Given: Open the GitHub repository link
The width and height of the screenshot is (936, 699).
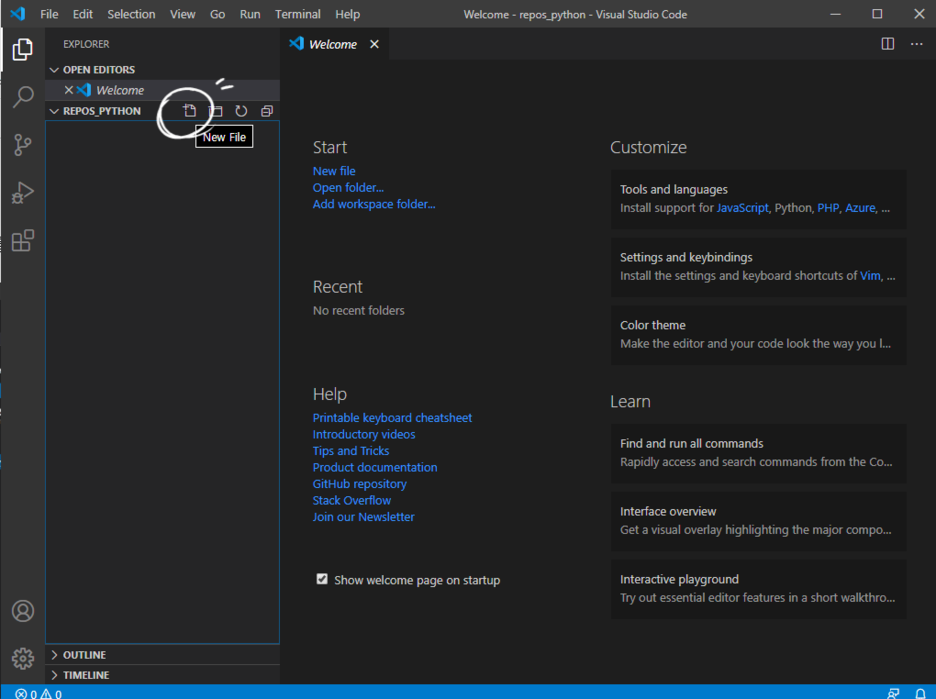Looking at the screenshot, I should [x=359, y=484].
